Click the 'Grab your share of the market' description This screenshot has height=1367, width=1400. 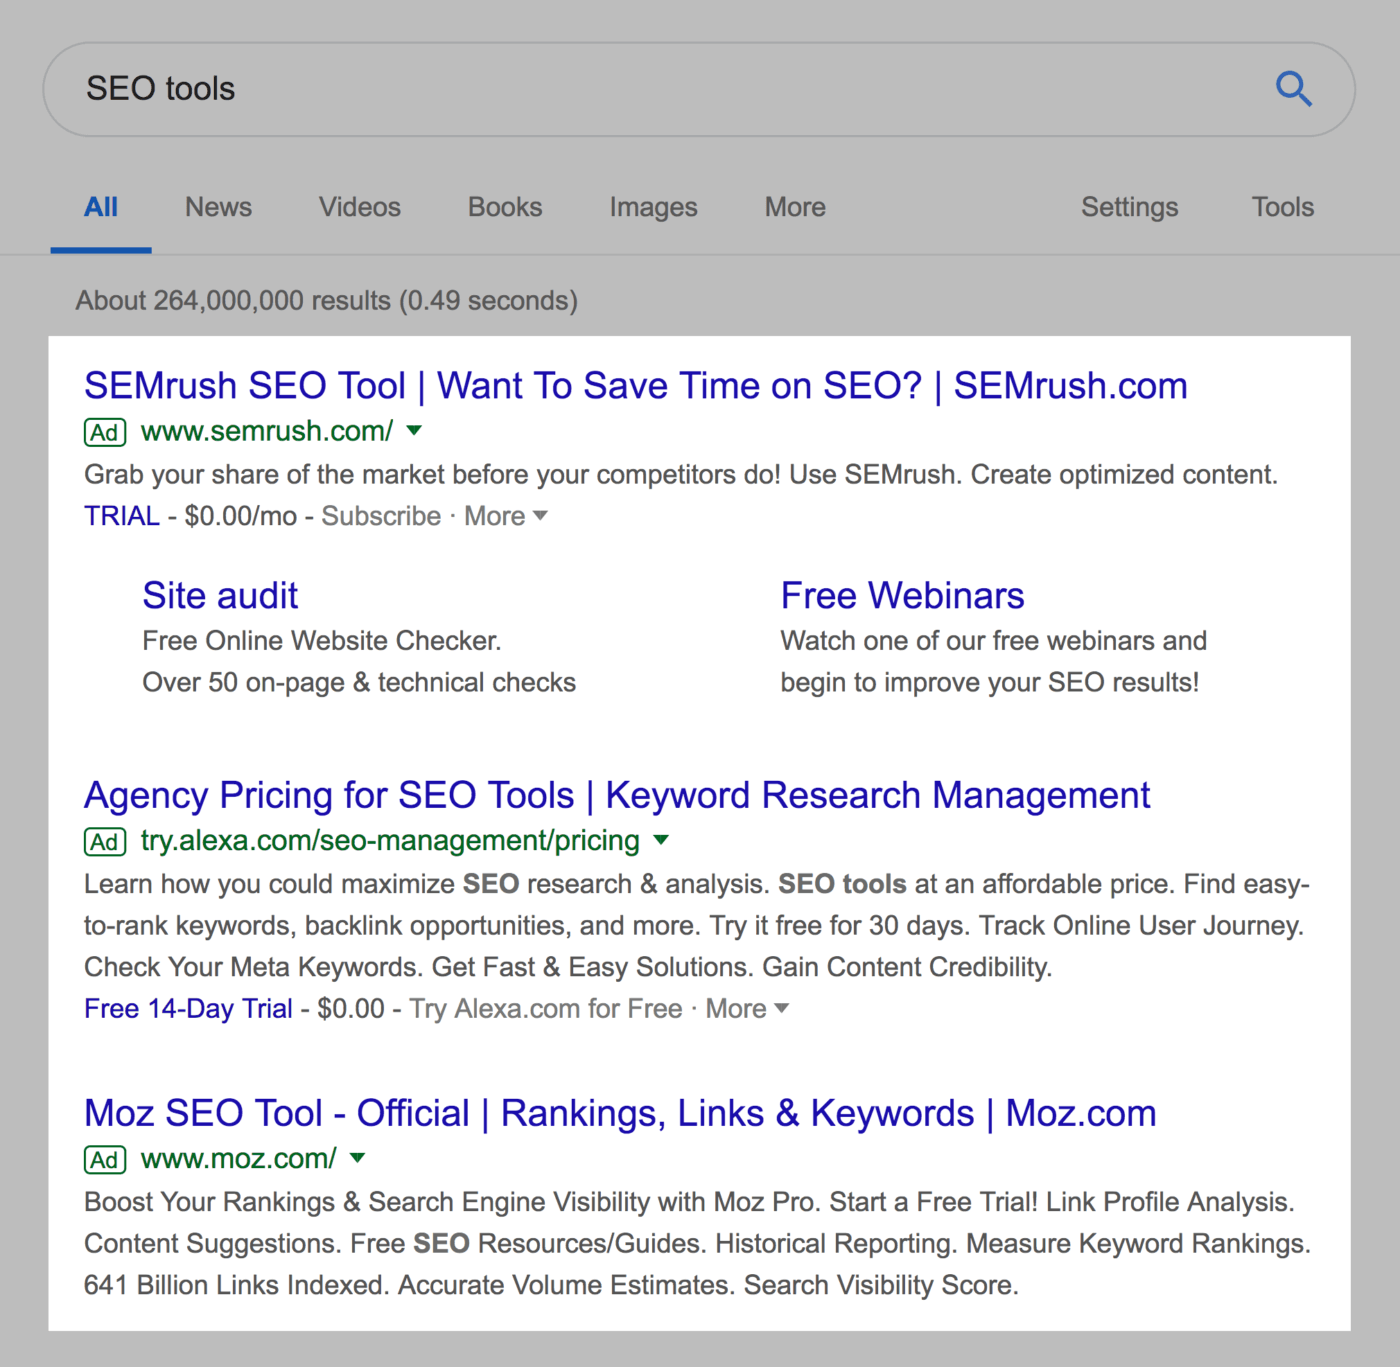pos(681,474)
